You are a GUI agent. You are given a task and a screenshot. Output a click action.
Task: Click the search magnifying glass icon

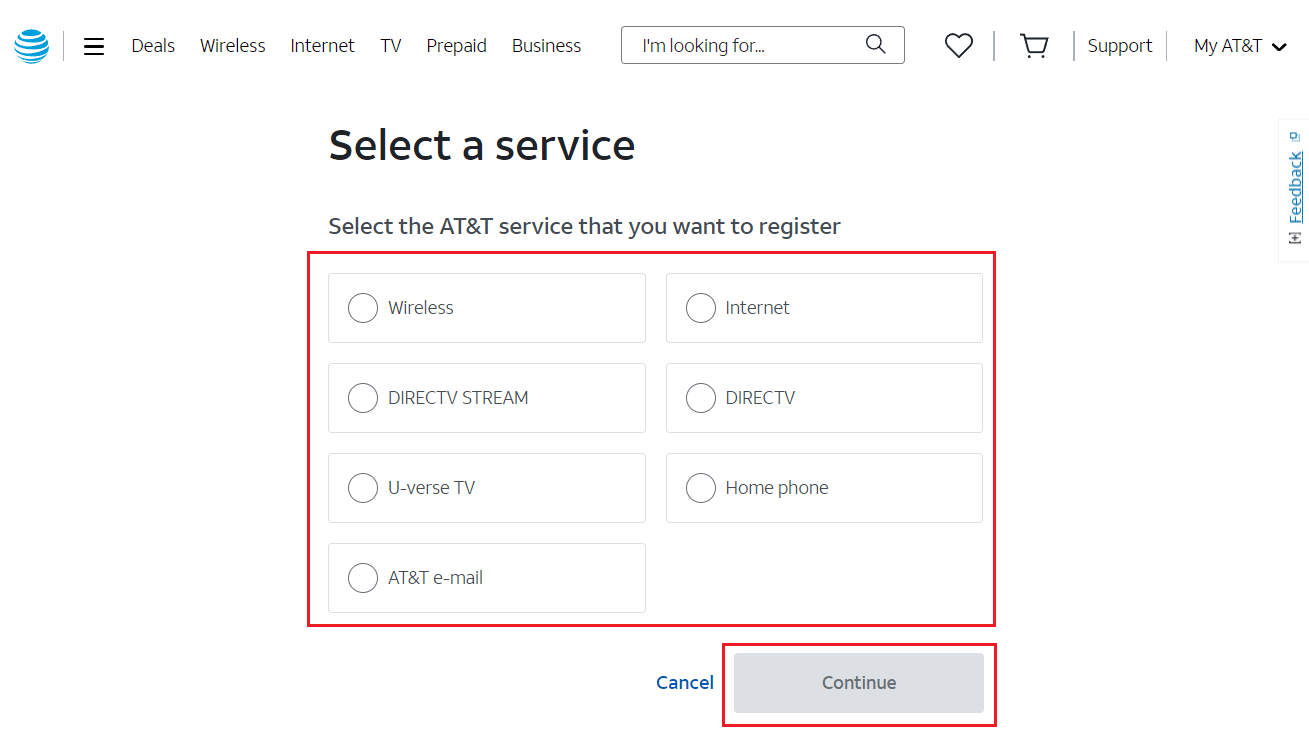[x=875, y=44]
